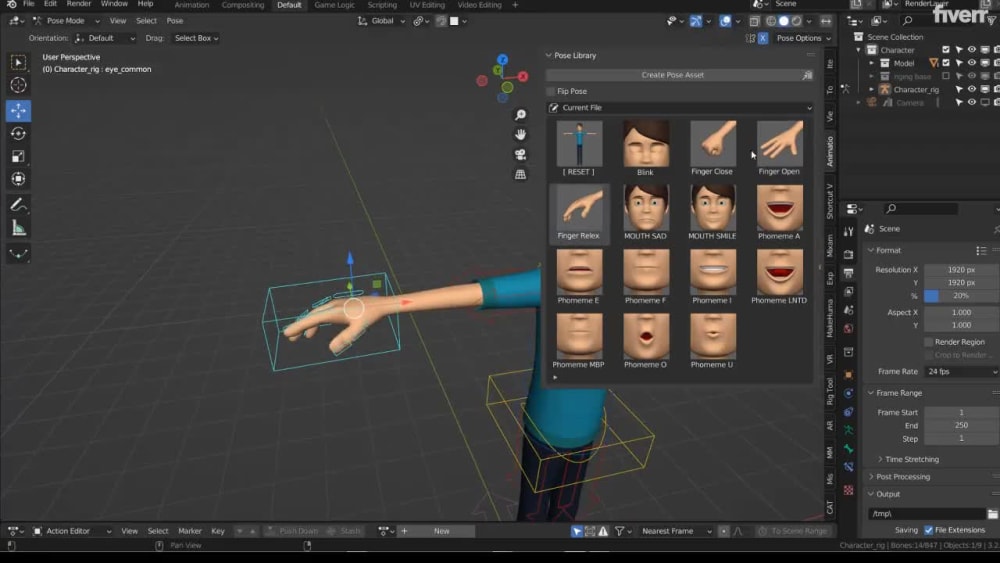Open Frame Rate 24 fps dropdown
This screenshot has width=1000, height=563.
pyautogui.click(x=961, y=371)
